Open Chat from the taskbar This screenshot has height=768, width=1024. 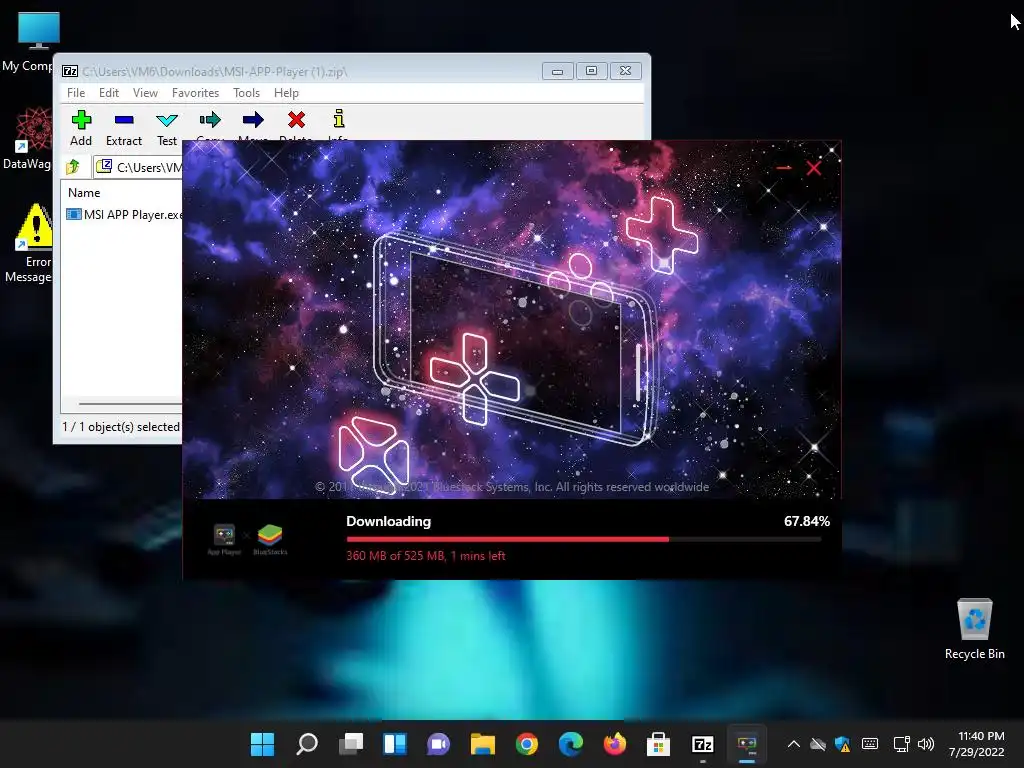438,744
